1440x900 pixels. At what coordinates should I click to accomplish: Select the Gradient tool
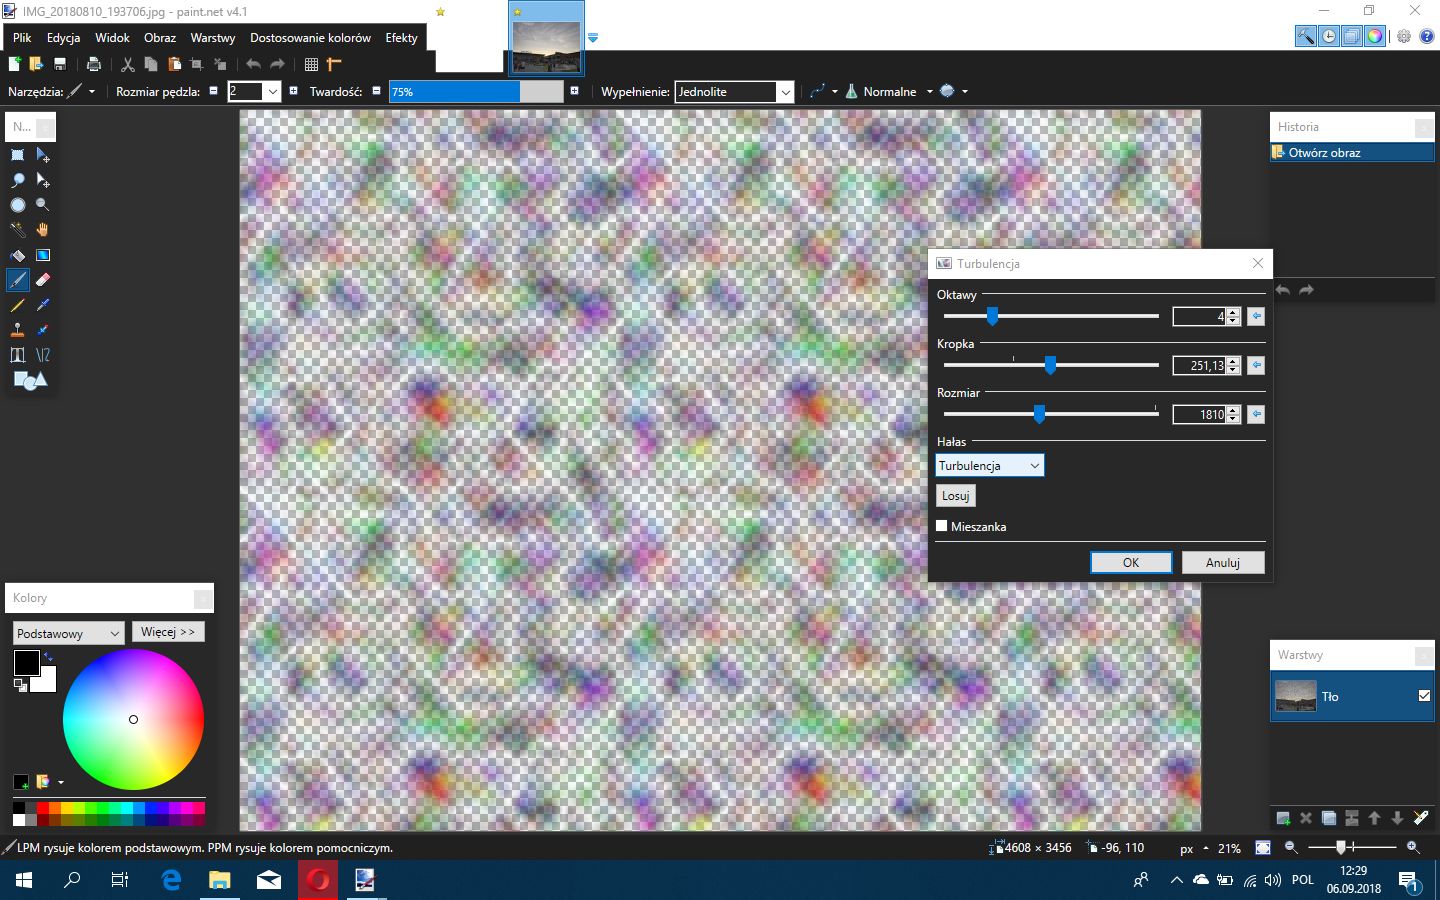click(43, 255)
